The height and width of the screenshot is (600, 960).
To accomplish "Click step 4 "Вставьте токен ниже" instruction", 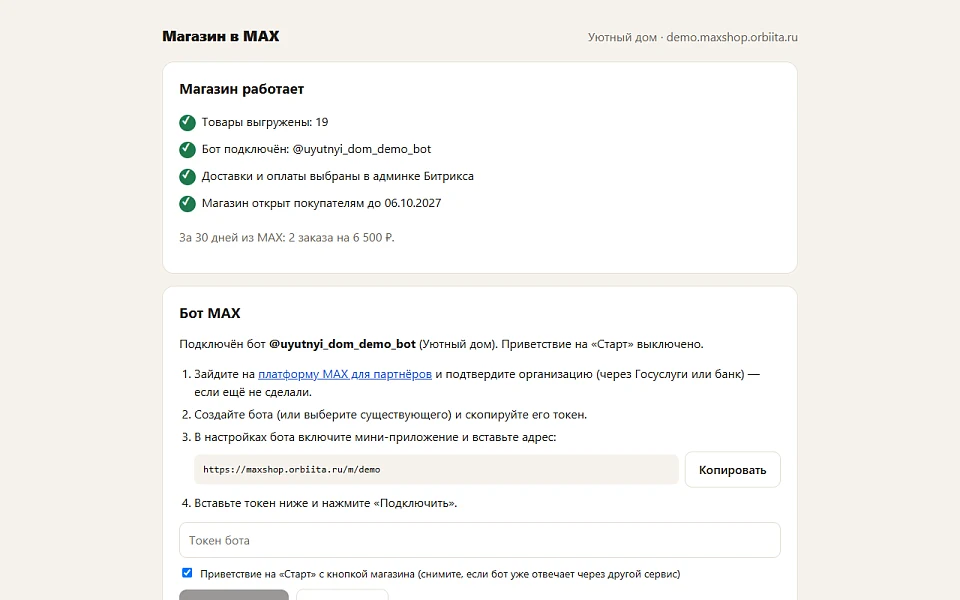I will pos(325,503).
